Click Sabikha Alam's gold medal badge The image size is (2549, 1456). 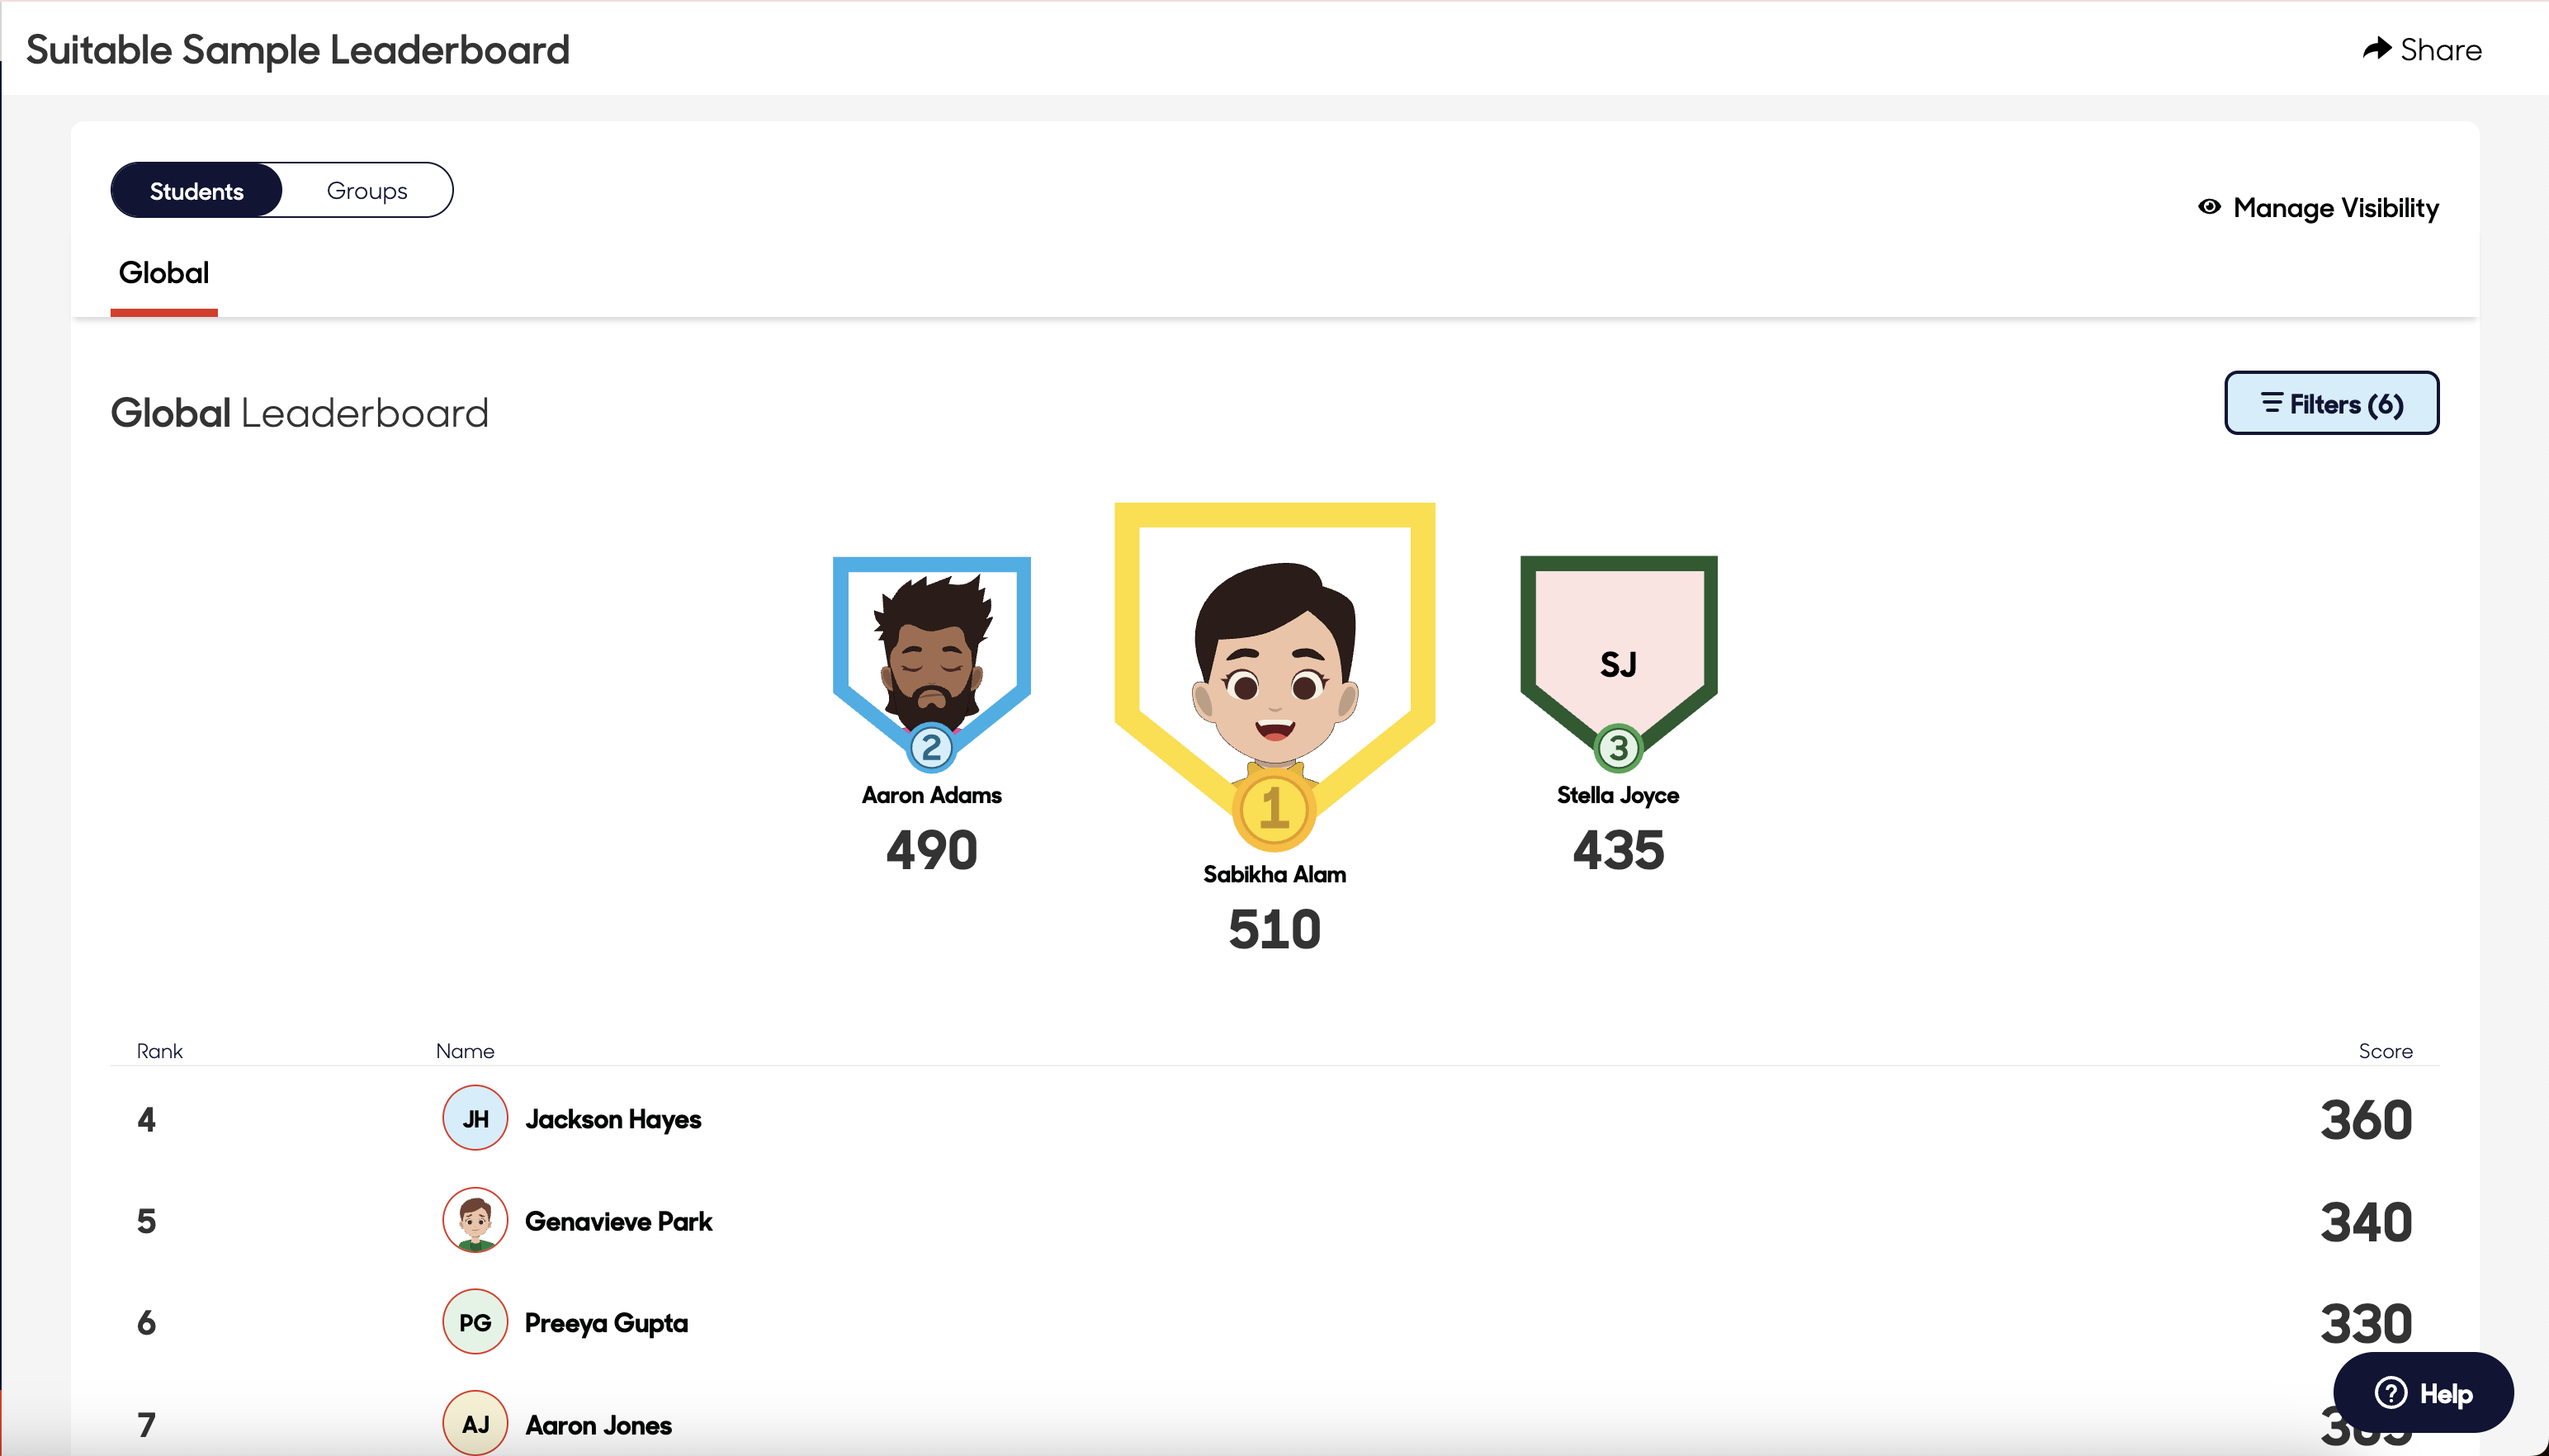(1274, 813)
